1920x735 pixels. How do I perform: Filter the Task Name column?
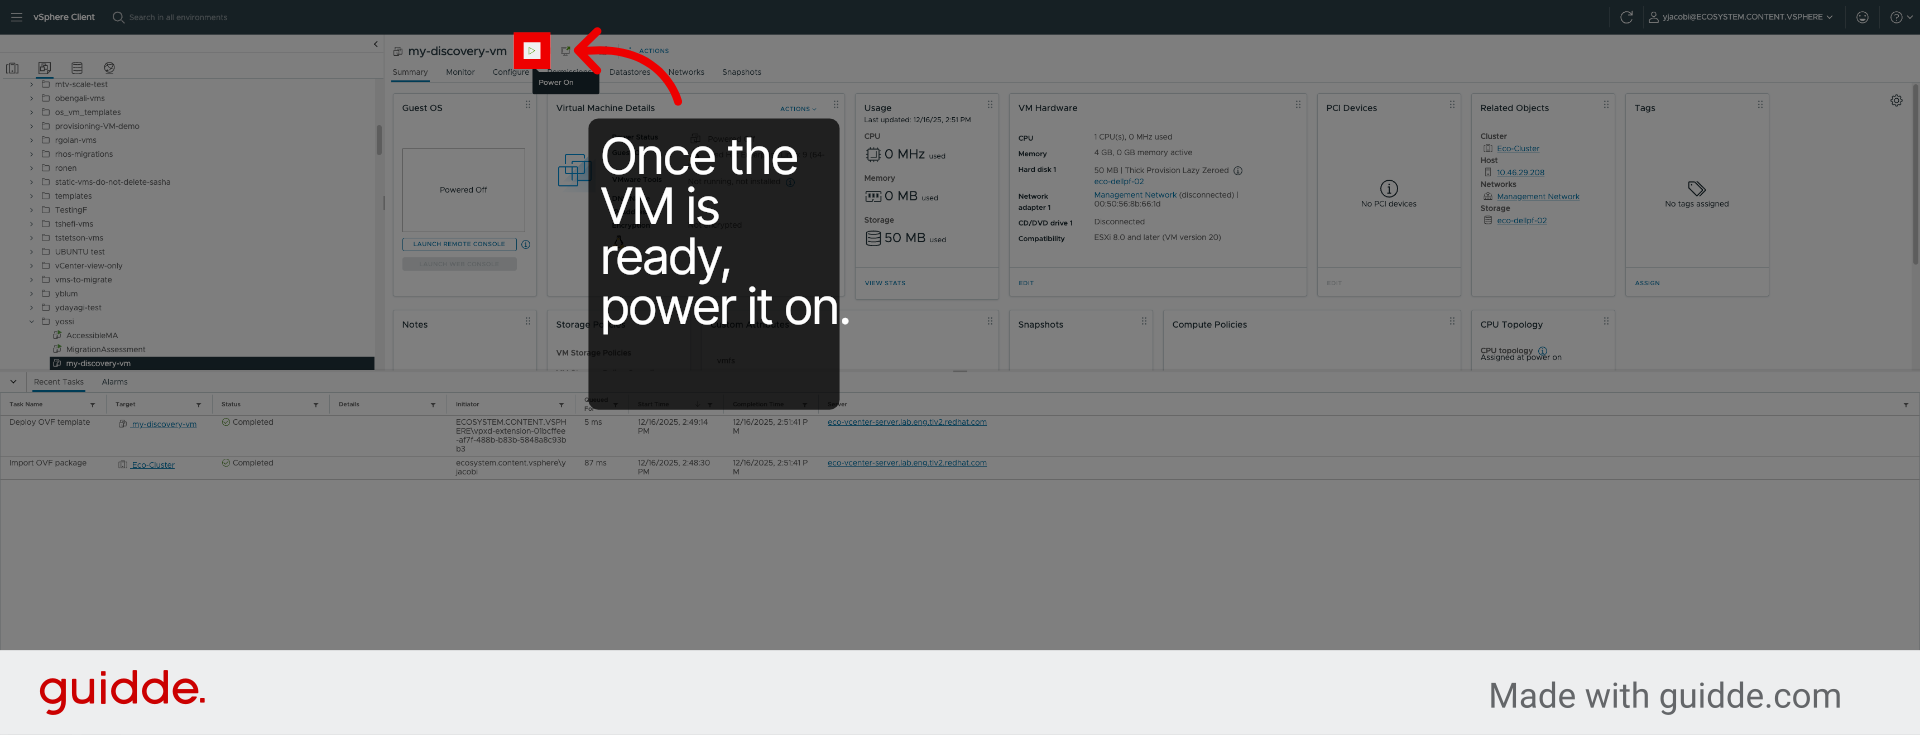click(x=92, y=405)
